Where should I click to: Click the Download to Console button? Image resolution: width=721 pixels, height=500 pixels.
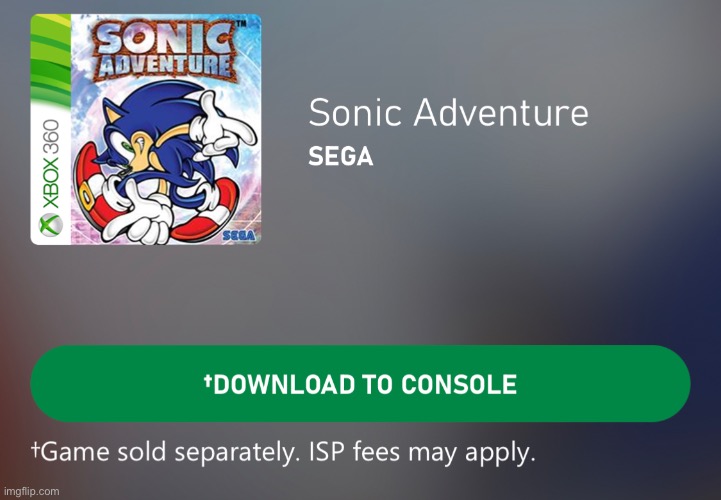click(x=360, y=384)
